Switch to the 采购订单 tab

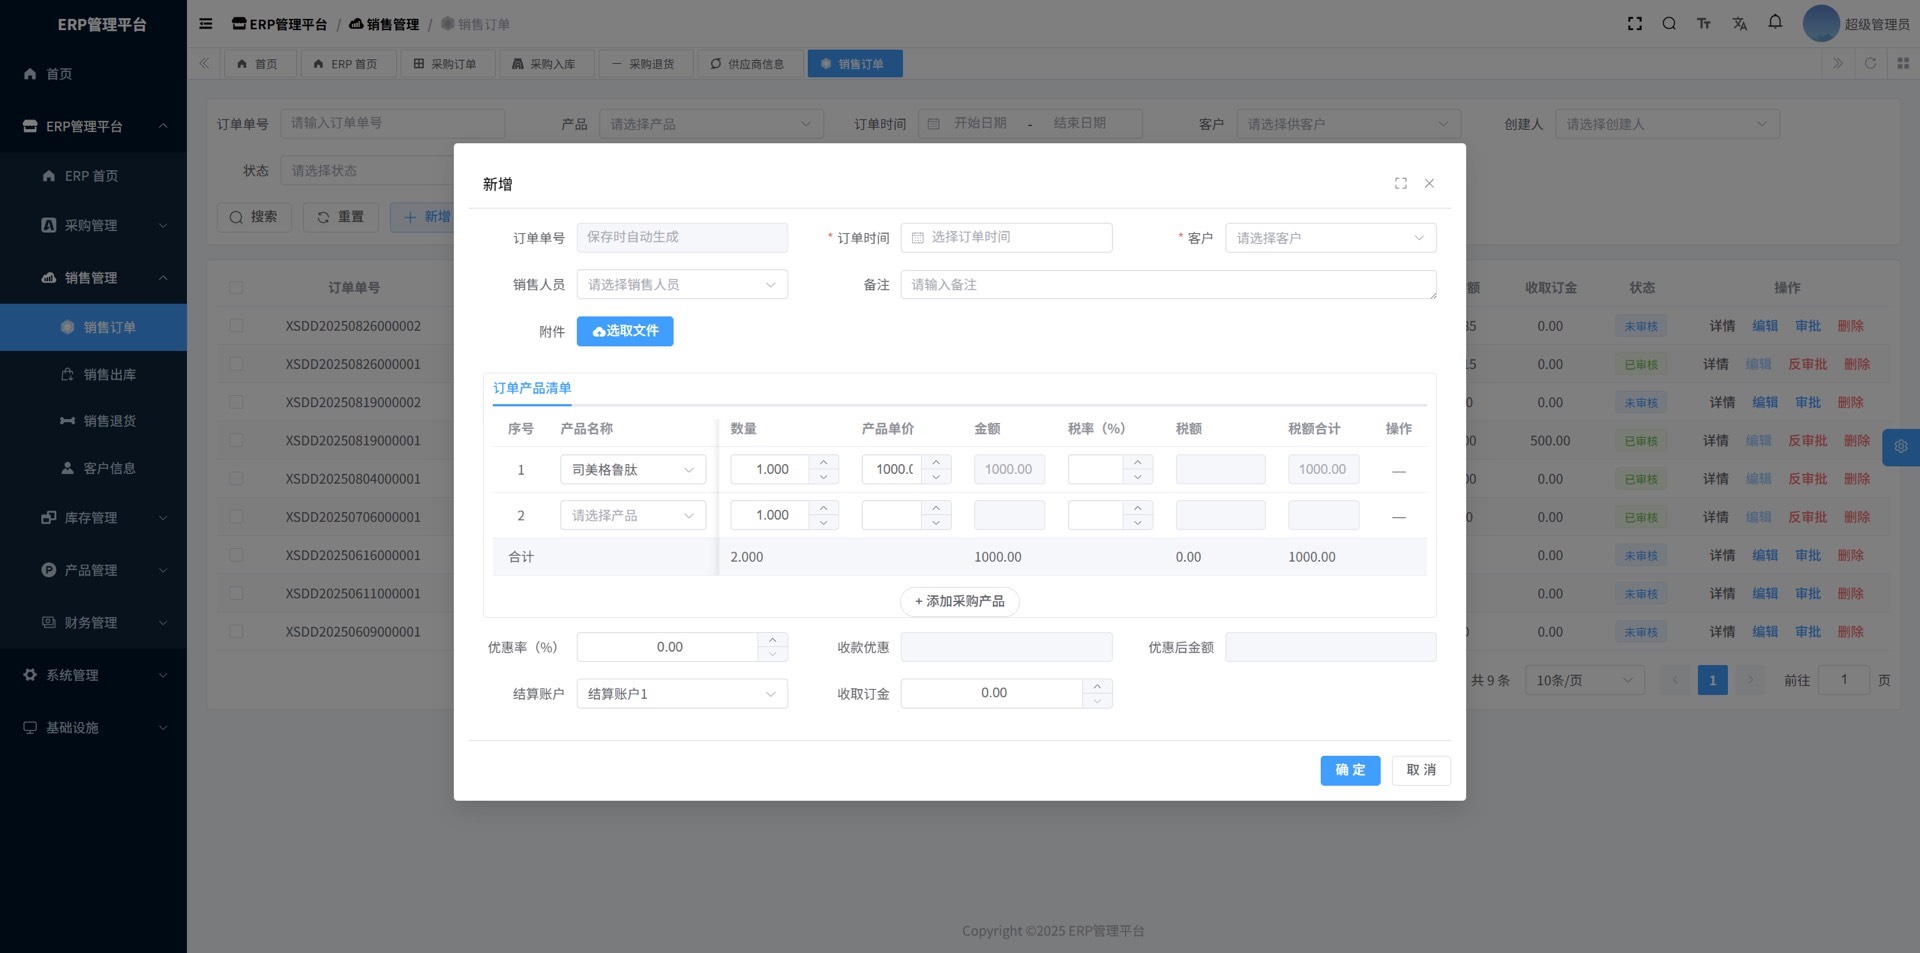445,64
